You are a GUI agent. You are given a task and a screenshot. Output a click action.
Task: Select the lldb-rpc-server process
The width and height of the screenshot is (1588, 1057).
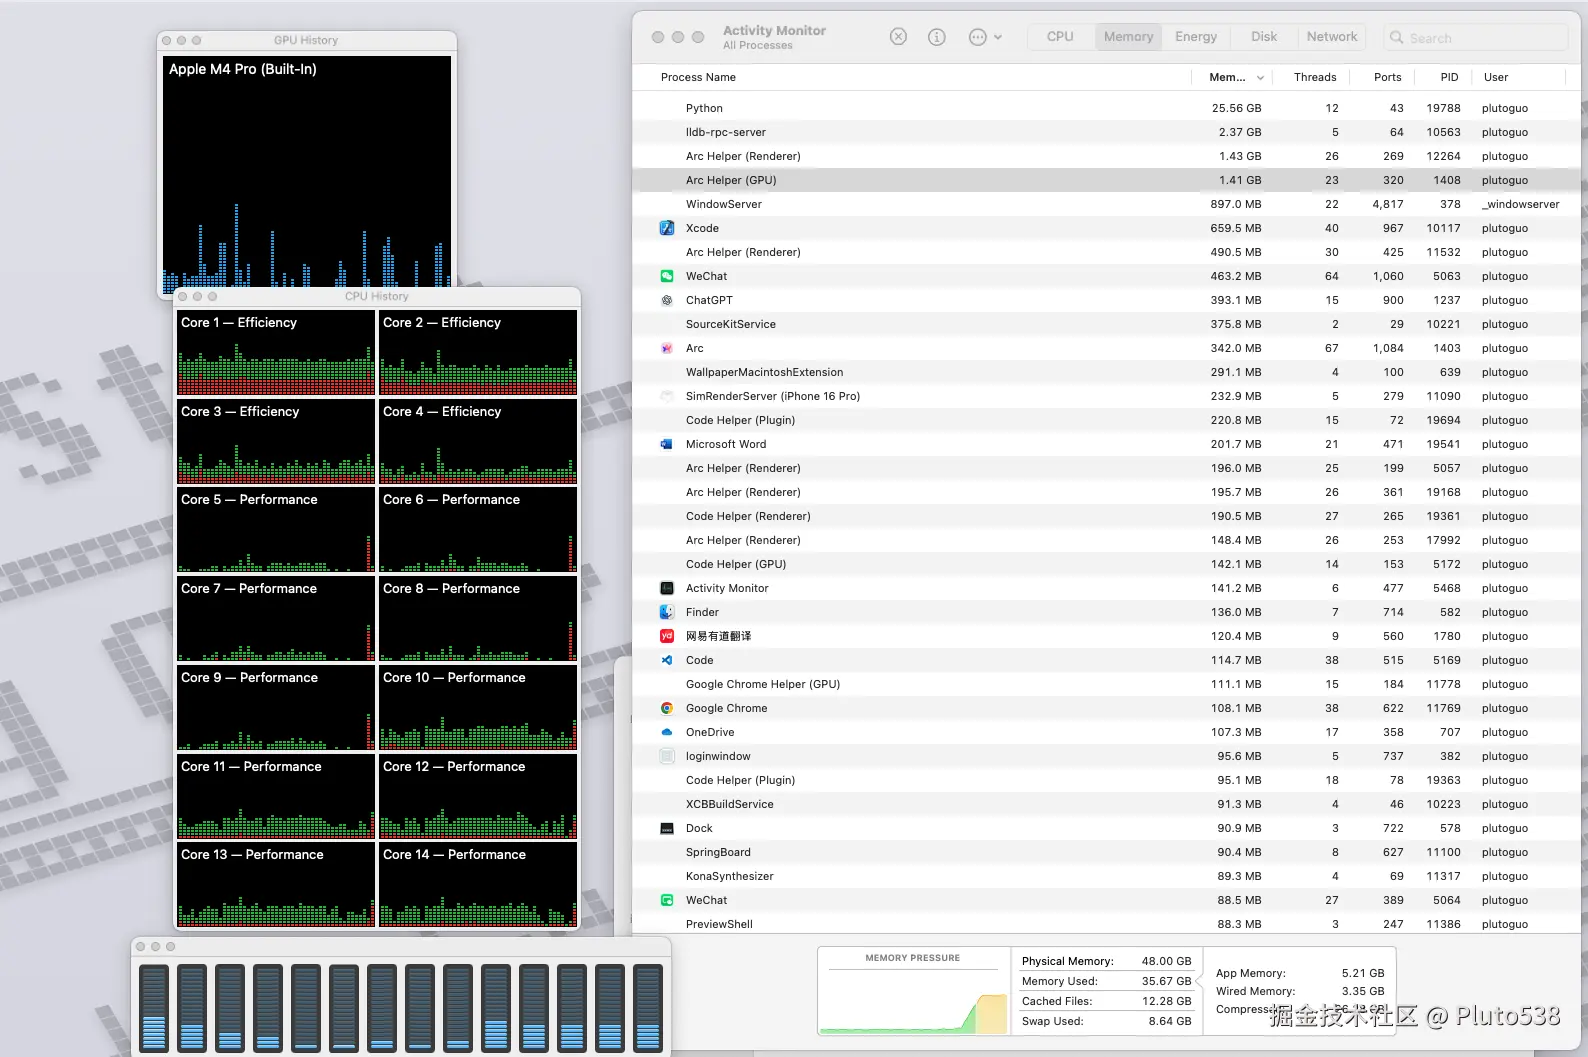tap(1106, 132)
